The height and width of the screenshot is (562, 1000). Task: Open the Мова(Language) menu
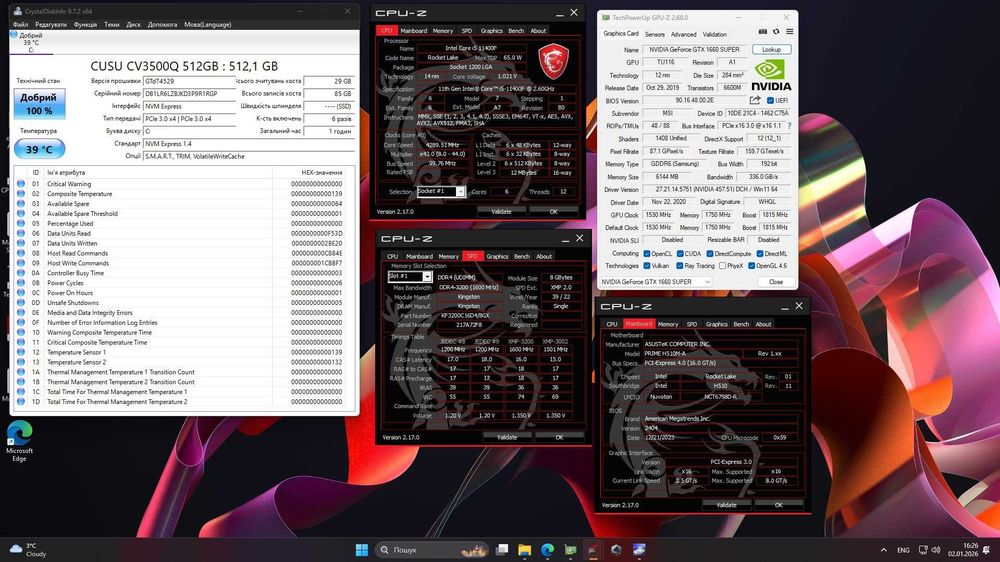[207, 24]
